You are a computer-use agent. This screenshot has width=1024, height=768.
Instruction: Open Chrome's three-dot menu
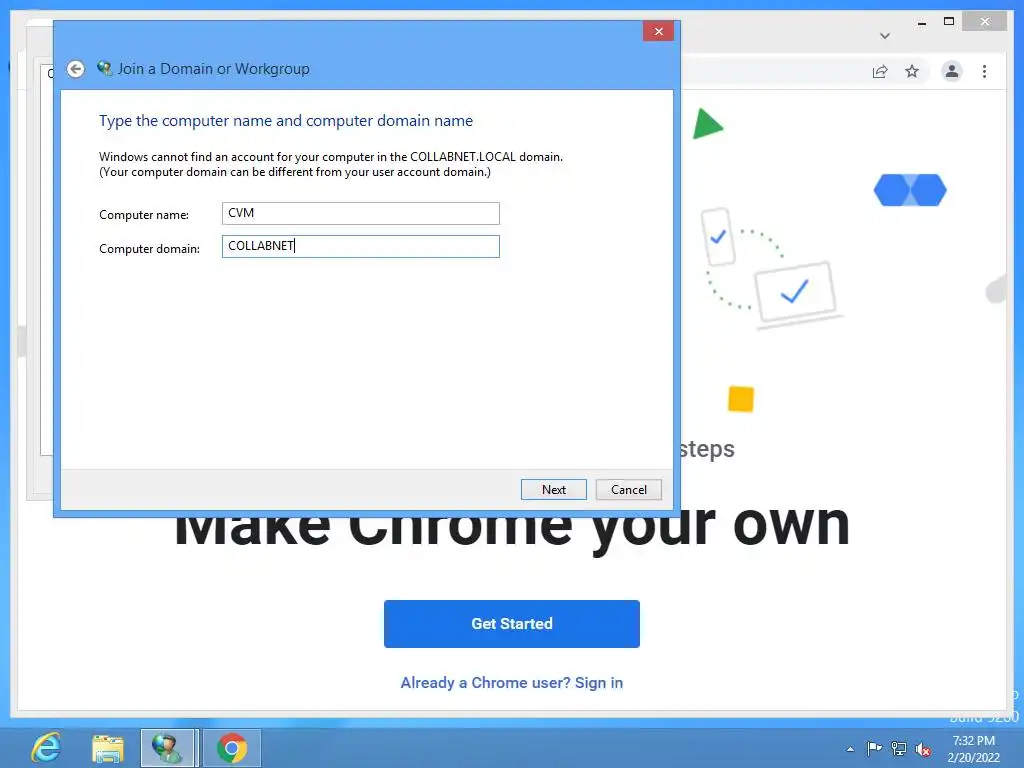pyautogui.click(x=984, y=71)
